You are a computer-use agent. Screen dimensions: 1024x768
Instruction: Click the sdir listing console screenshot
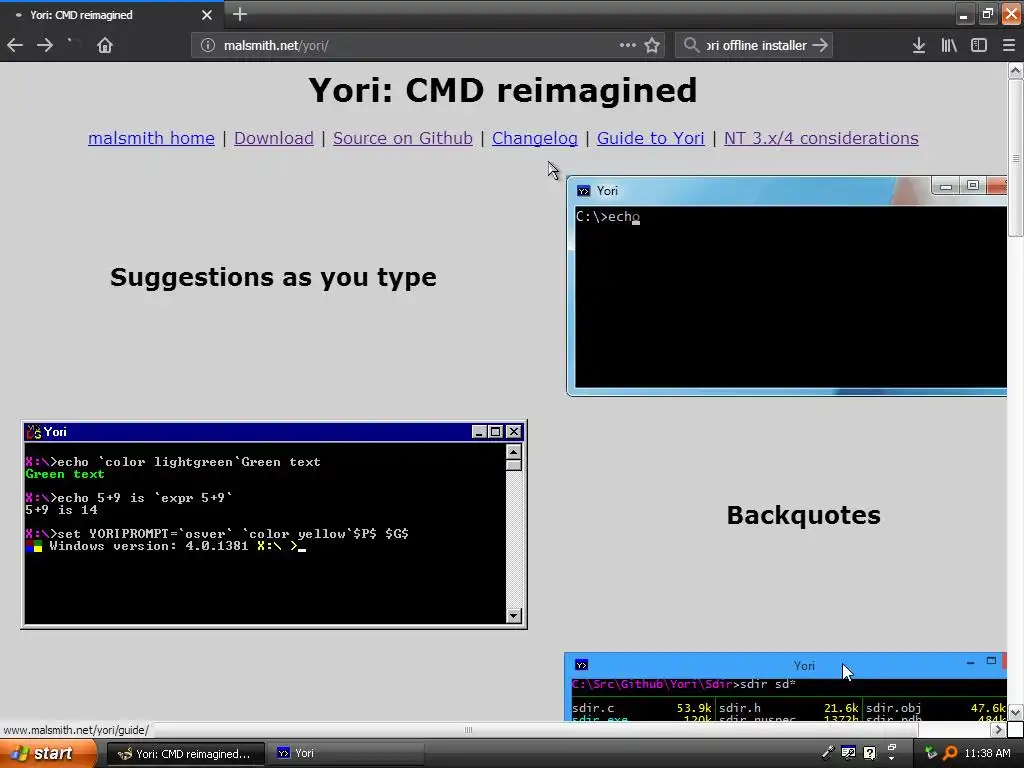point(786,686)
